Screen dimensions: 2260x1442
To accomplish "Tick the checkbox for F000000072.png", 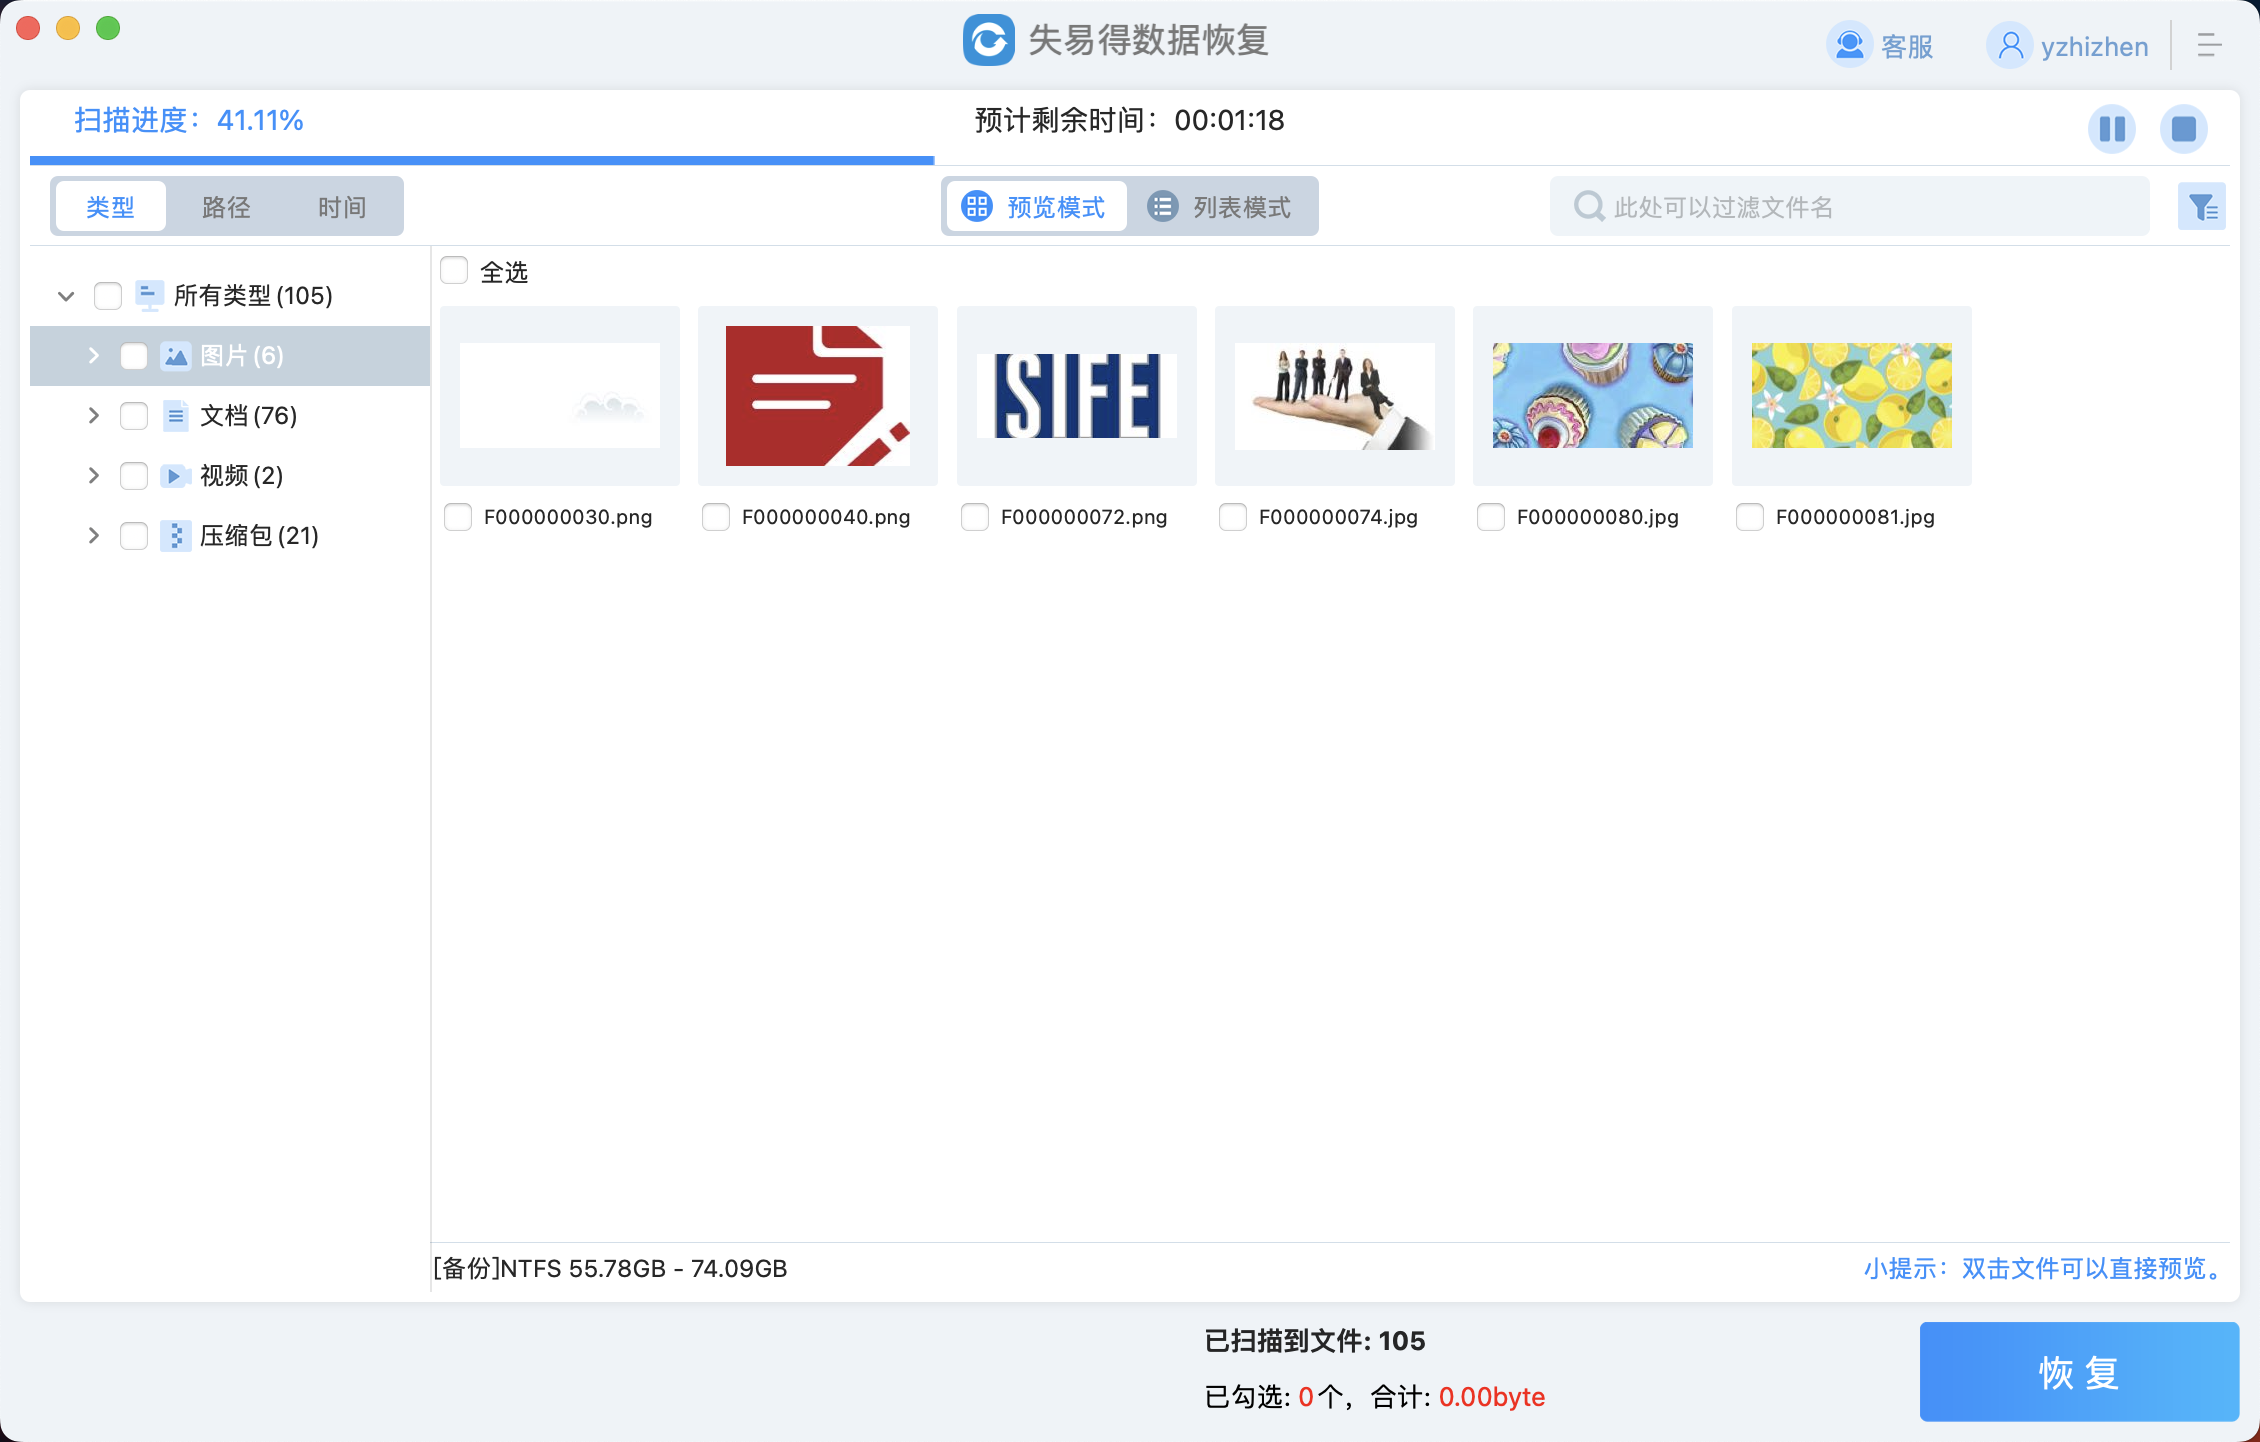I will pyautogui.click(x=975, y=517).
